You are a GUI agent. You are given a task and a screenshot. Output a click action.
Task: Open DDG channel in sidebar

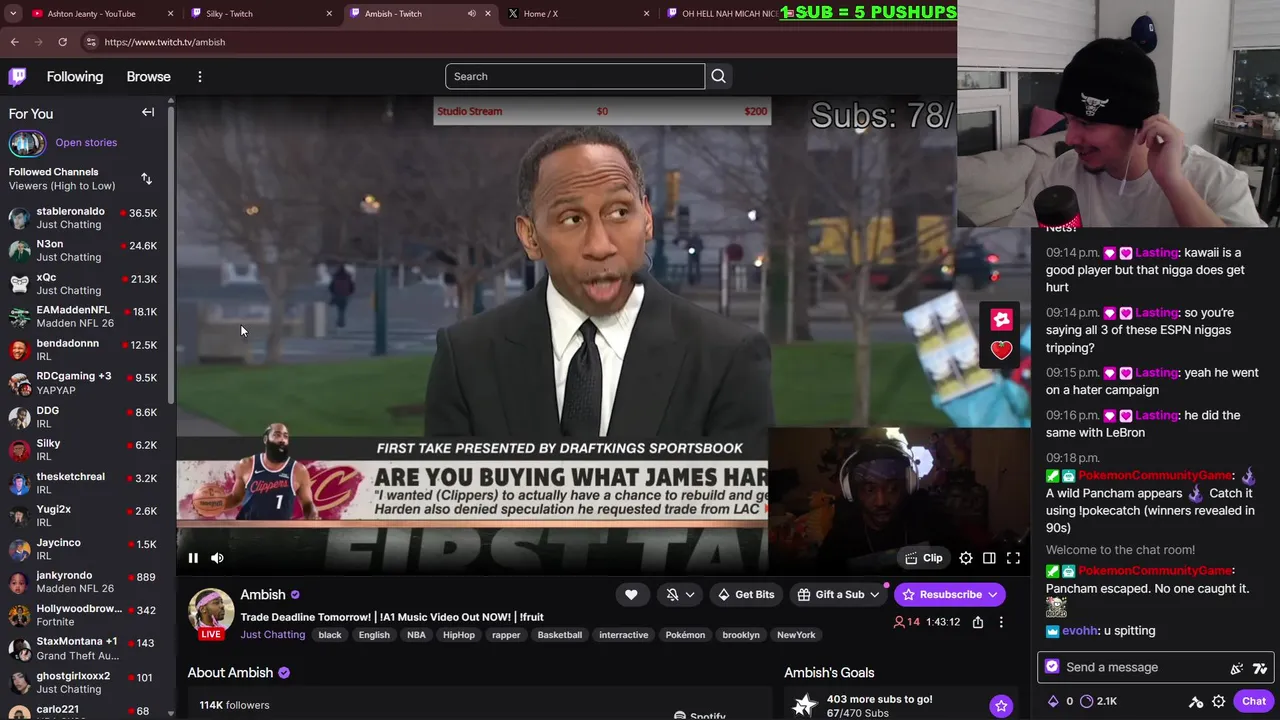point(84,417)
